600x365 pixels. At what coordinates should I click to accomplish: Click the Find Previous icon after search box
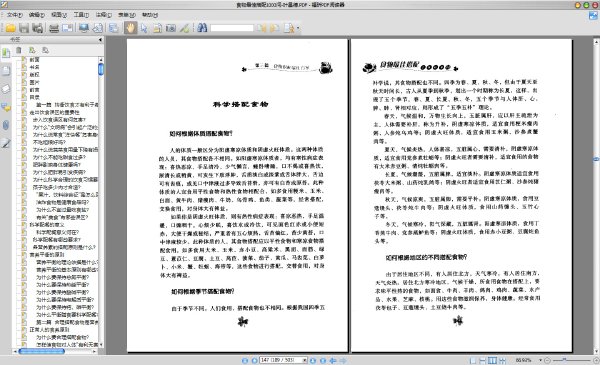(262, 28)
